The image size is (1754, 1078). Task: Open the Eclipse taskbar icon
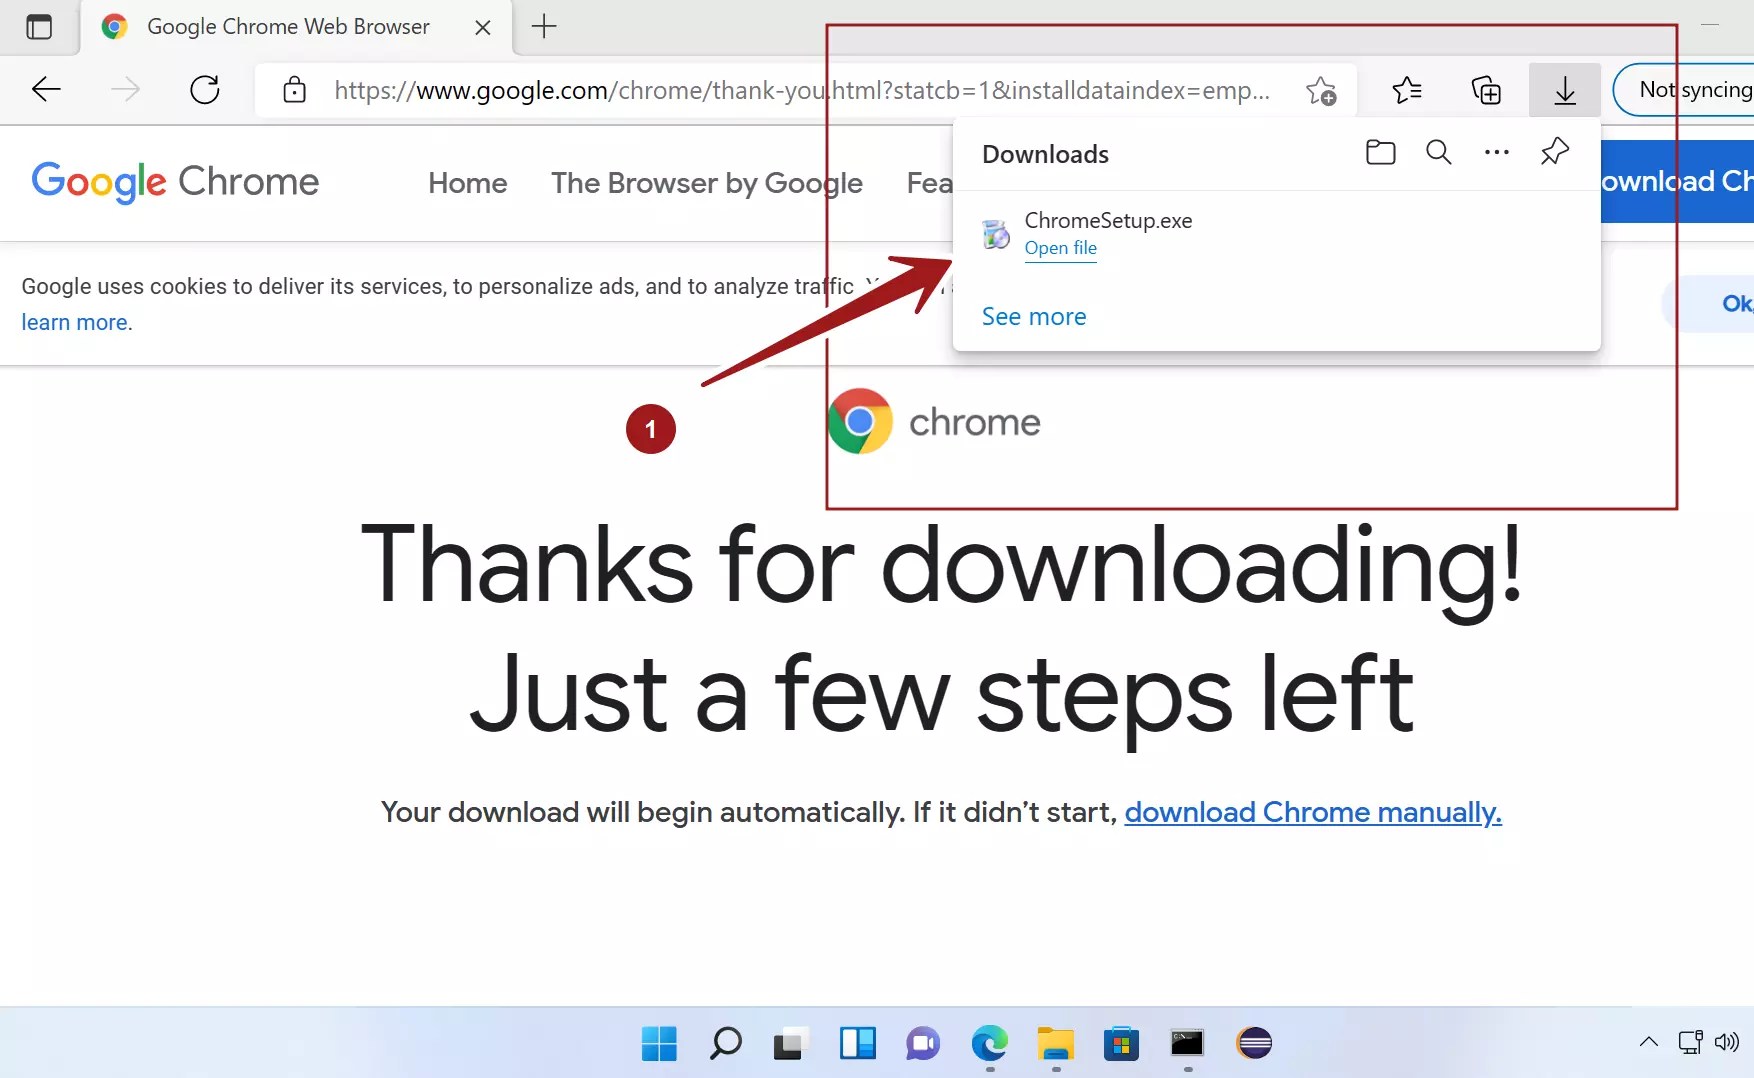(1254, 1043)
